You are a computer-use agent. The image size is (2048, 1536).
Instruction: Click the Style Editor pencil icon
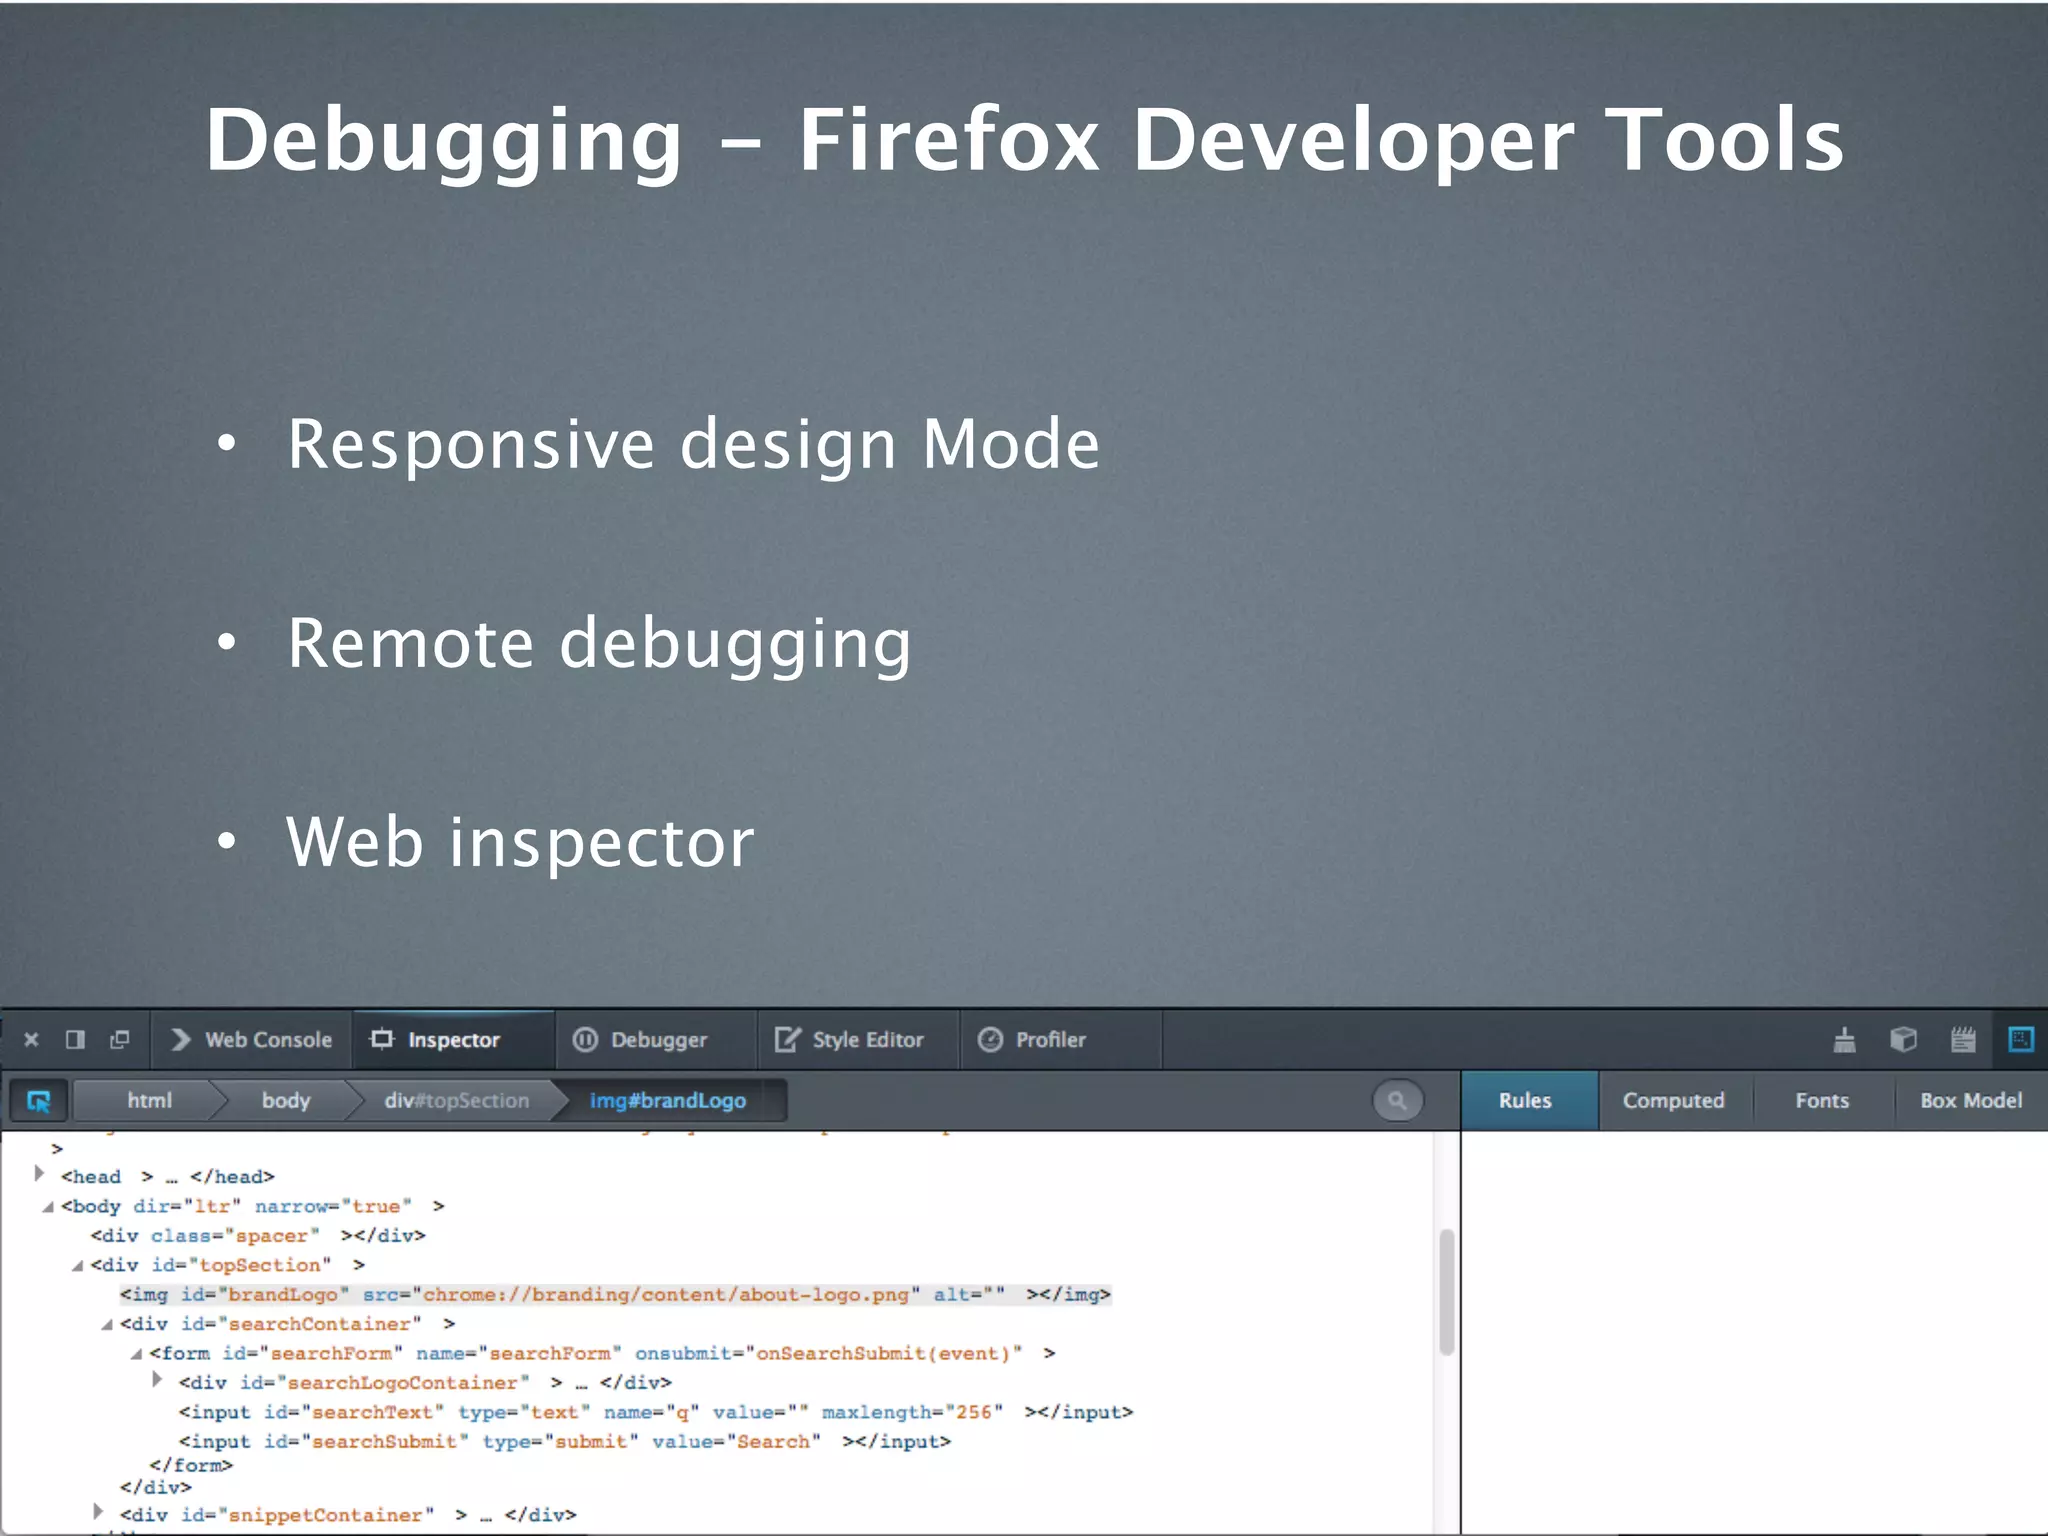788,1040
